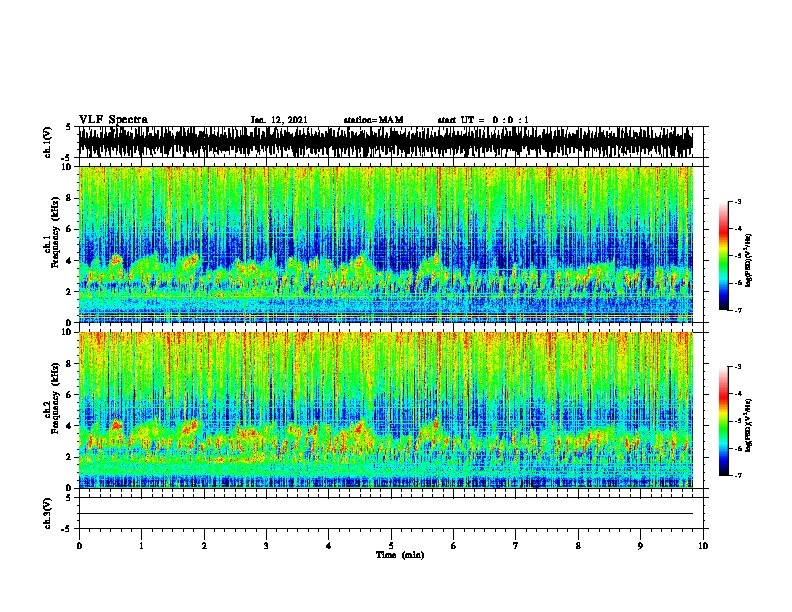Click the "-7" value on ch.2 color bar
The height and width of the screenshot is (612, 792).
pos(738,475)
